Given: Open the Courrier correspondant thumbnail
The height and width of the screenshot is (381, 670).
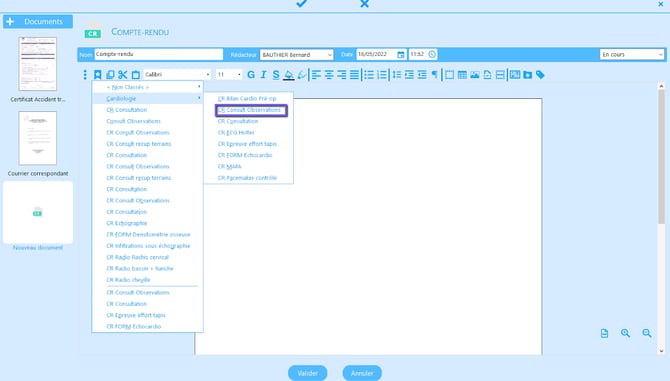Looking at the screenshot, I should pyautogui.click(x=38, y=138).
